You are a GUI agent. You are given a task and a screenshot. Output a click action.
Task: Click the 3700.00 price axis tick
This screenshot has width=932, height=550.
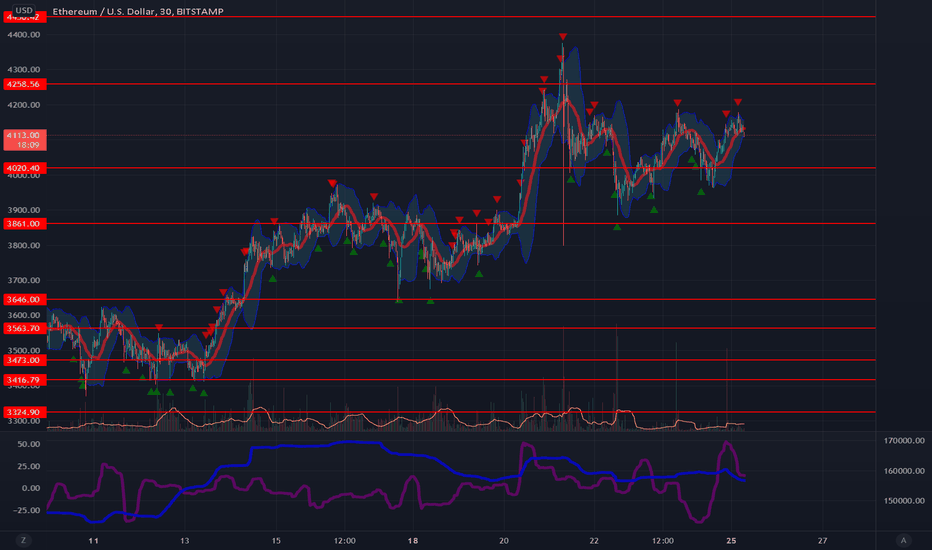point(24,280)
